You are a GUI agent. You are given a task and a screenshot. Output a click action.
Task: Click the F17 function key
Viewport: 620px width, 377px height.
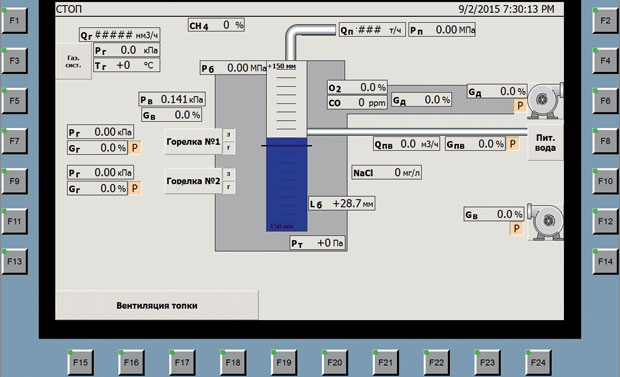click(x=182, y=362)
